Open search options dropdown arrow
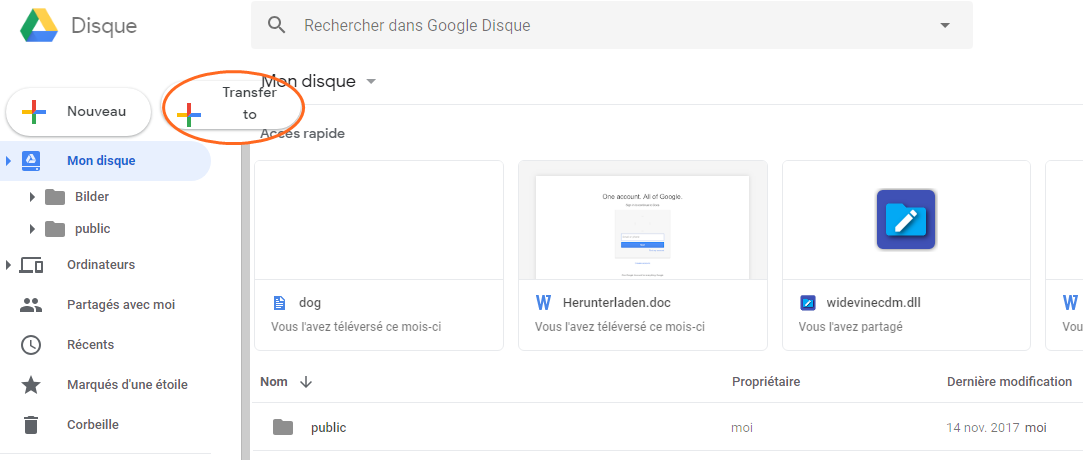Viewport: 1083px width, 460px height. click(945, 26)
